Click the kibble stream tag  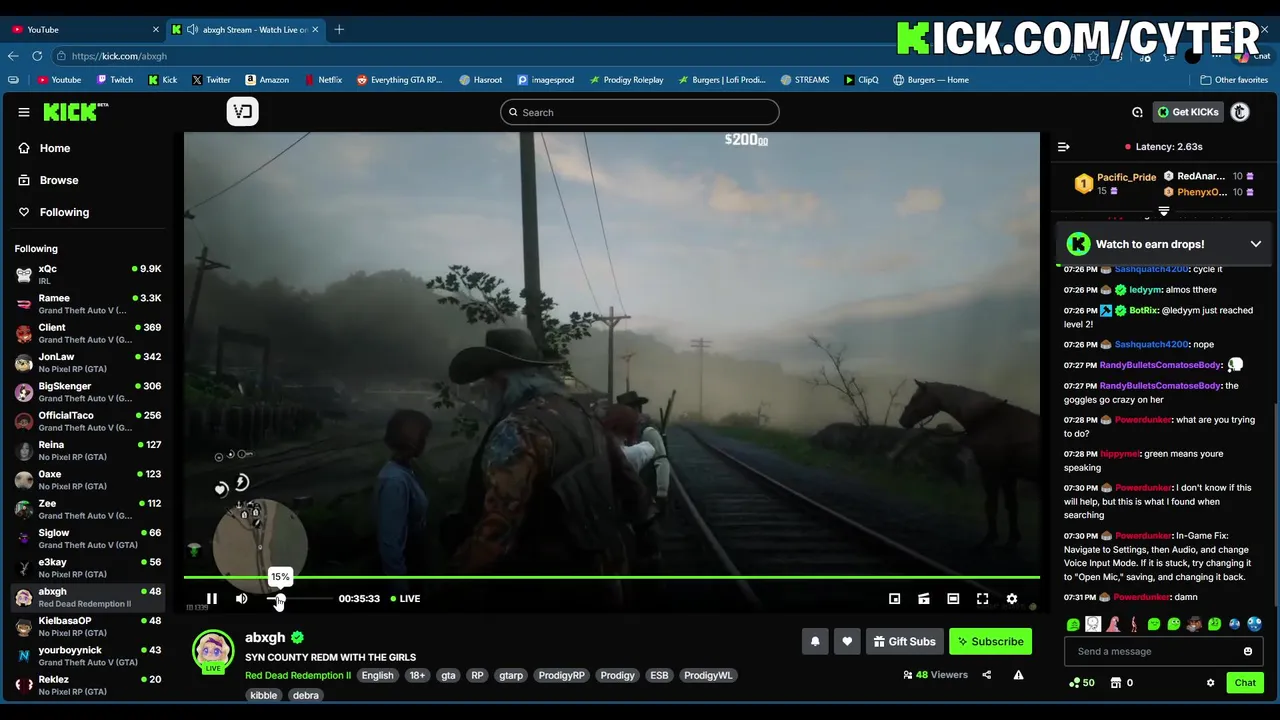(264, 695)
